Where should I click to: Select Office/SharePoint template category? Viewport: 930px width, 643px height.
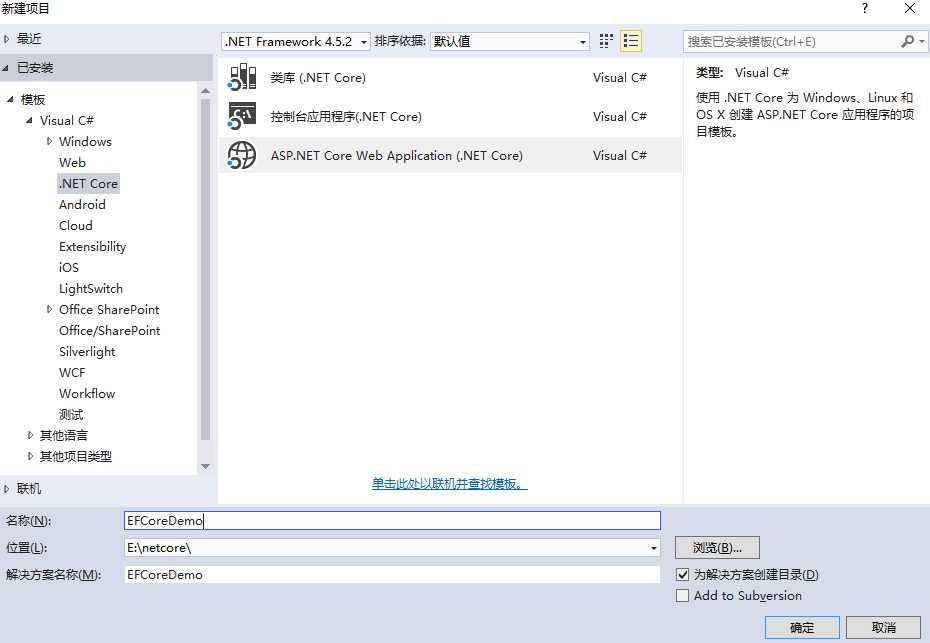pos(110,330)
